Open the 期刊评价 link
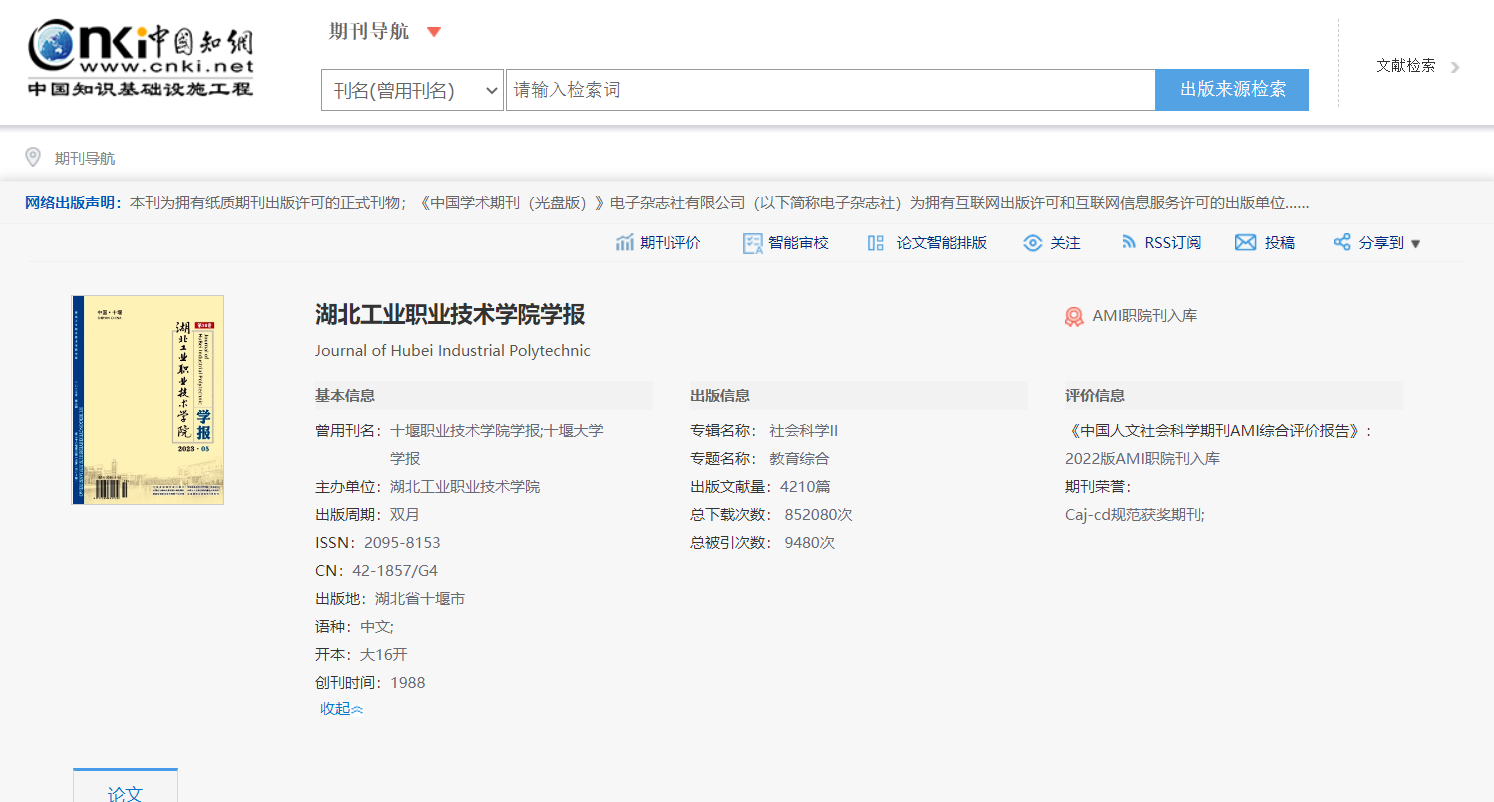 pyautogui.click(x=671, y=243)
